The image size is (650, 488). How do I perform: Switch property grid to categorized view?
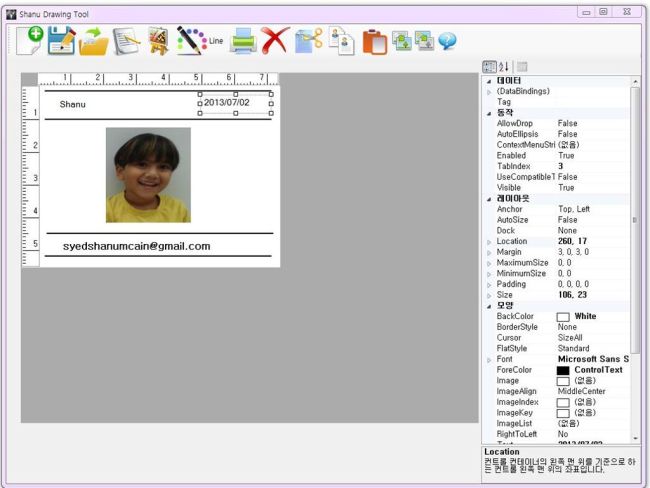tap(489, 67)
